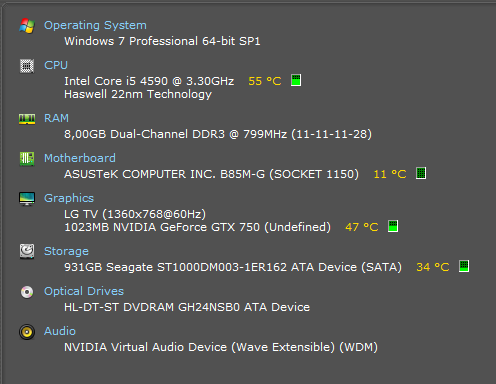Open the Optical Drives section link
This screenshot has width=496, height=384.
(x=84, y=291)
